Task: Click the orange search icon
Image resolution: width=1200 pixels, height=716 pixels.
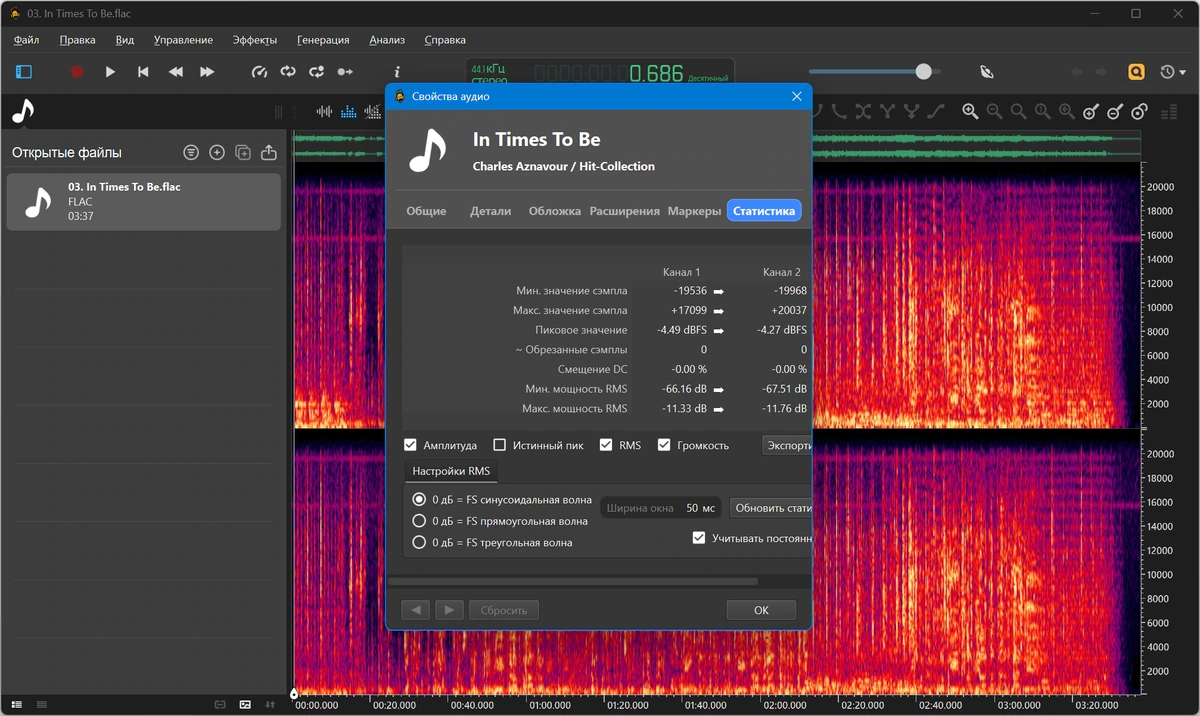Action: coord(1136,72)
